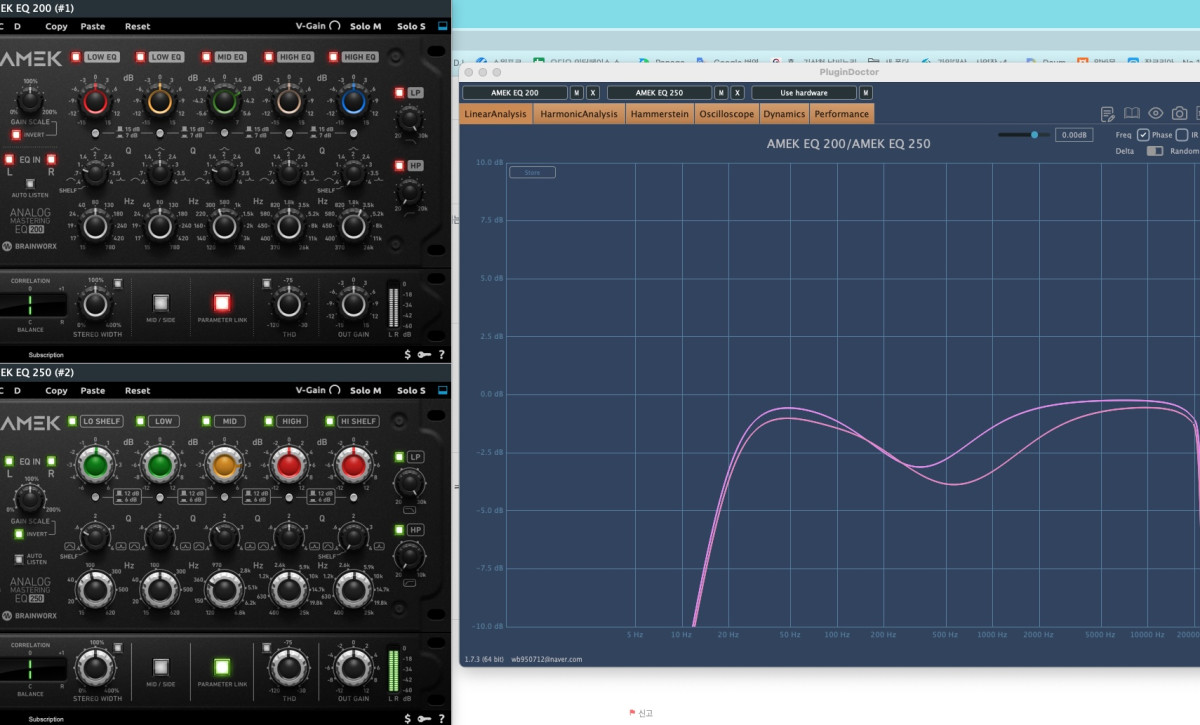Click the Out Gain knob in EQ 200
1200x725 pixels.
(352, 303)
